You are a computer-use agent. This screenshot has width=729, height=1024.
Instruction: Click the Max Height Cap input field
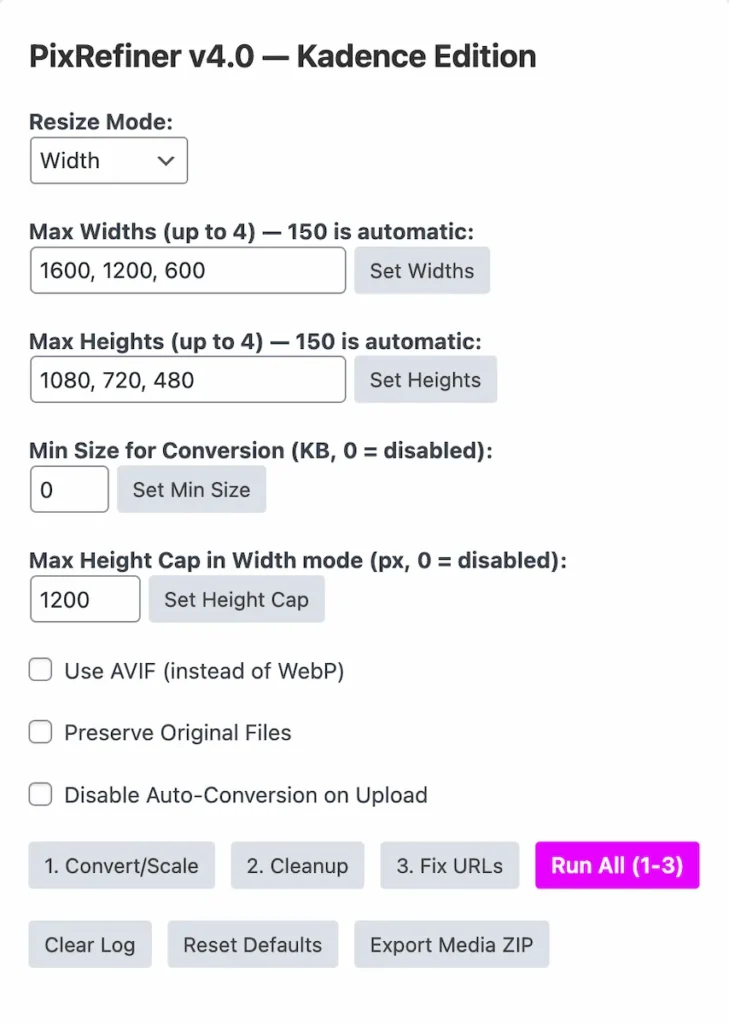[84, 600]
